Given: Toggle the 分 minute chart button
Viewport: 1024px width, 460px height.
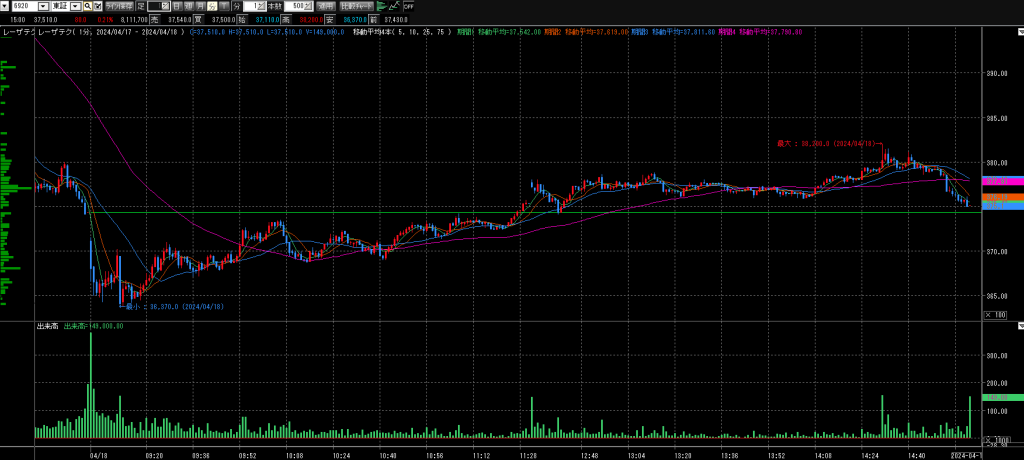Looking at the screenshot, I should [212, 6].
